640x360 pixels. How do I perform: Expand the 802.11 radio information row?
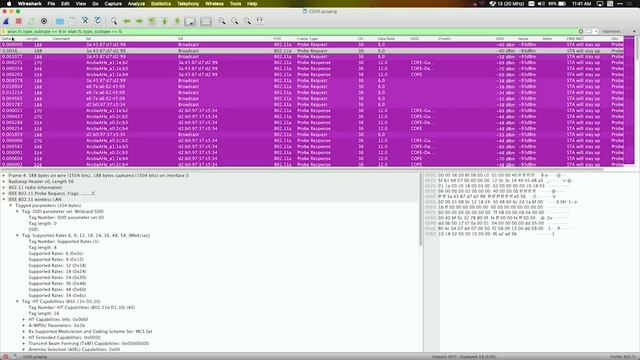[4, 187]
